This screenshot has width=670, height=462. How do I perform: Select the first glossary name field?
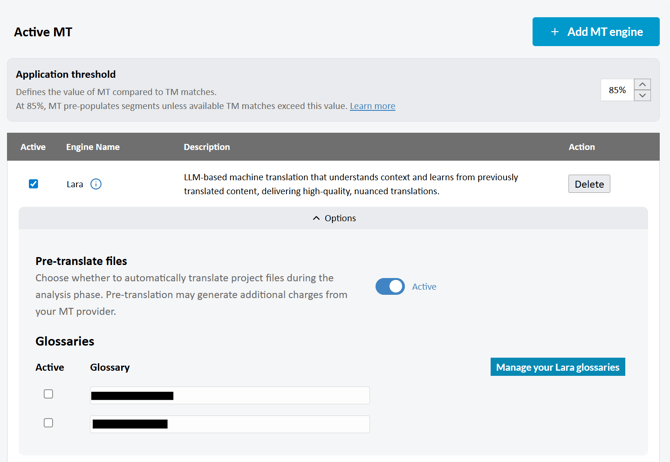click(x=229, y=396)
